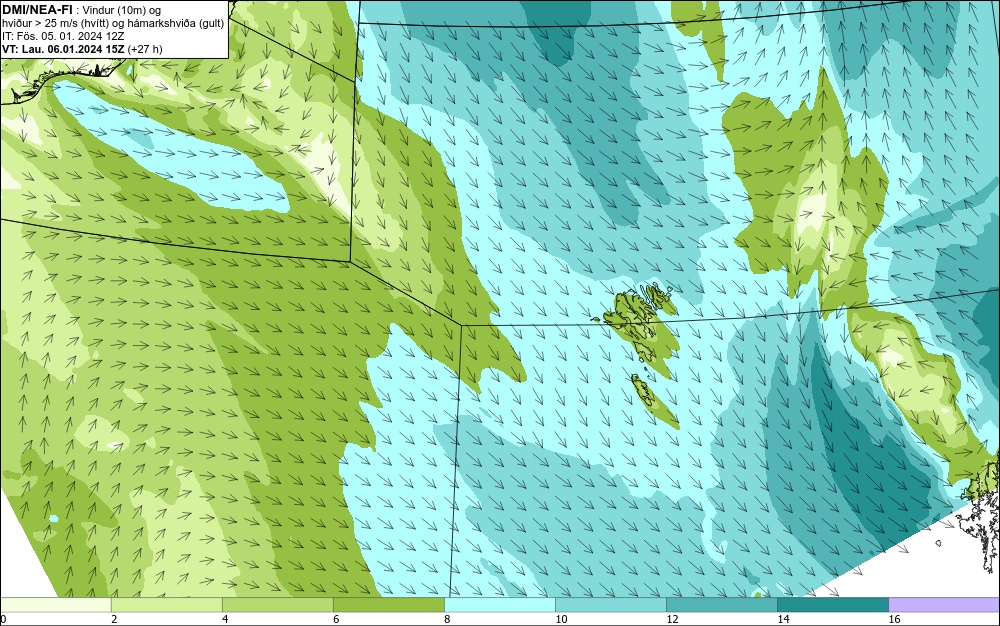This screenshot has width=1000, height=626.
Task: Click the legend scale label 2
Action: [114, 619]
